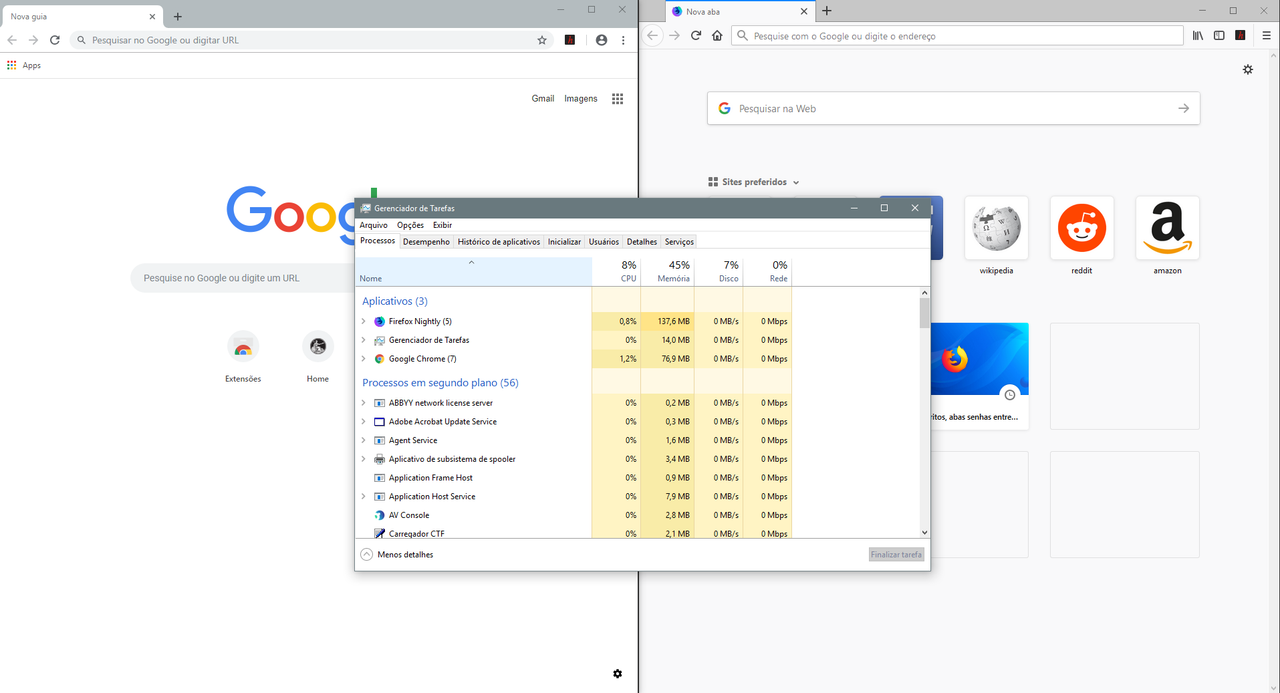Open Chrome Apps shortcut in bookmarks bar

click(x=24, y=65)
